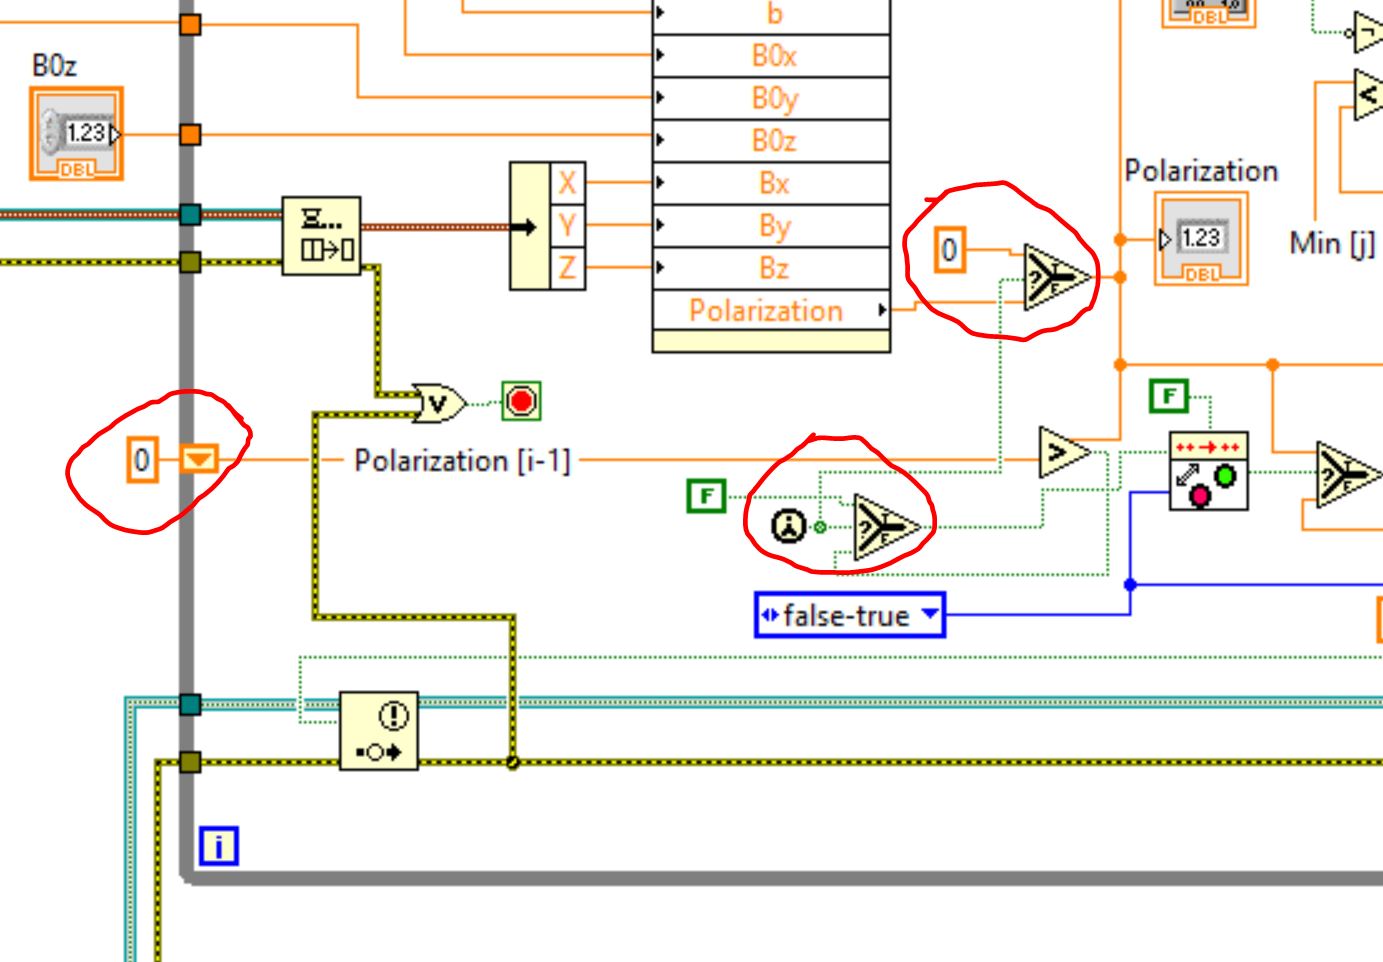Click the Select node next to Polarization output

[1056, 276]
